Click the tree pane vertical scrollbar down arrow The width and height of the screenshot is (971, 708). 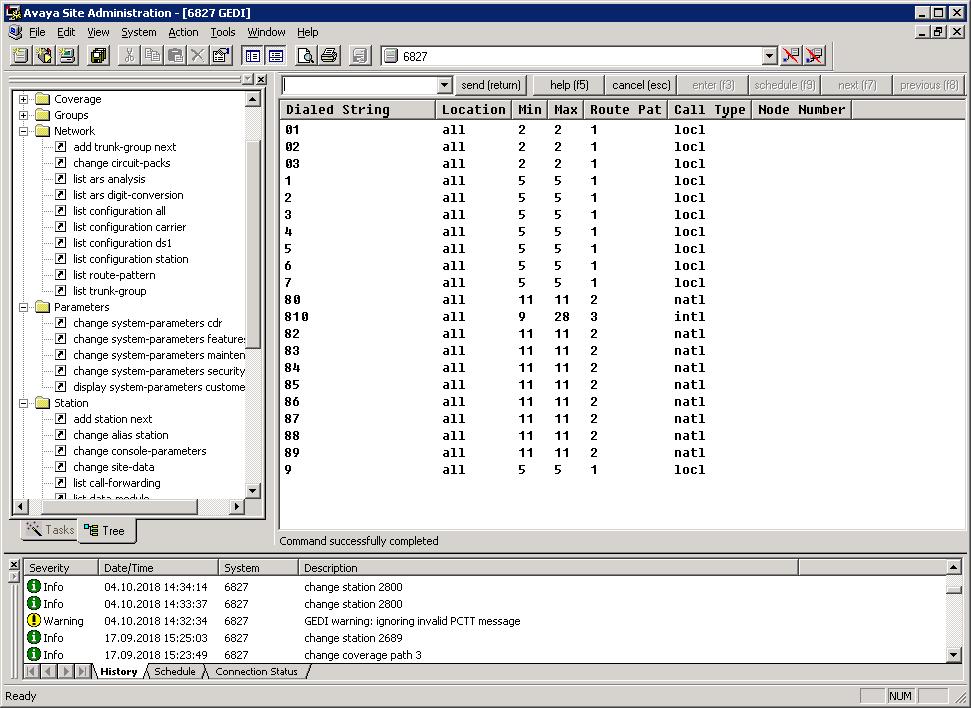[253, 491]
